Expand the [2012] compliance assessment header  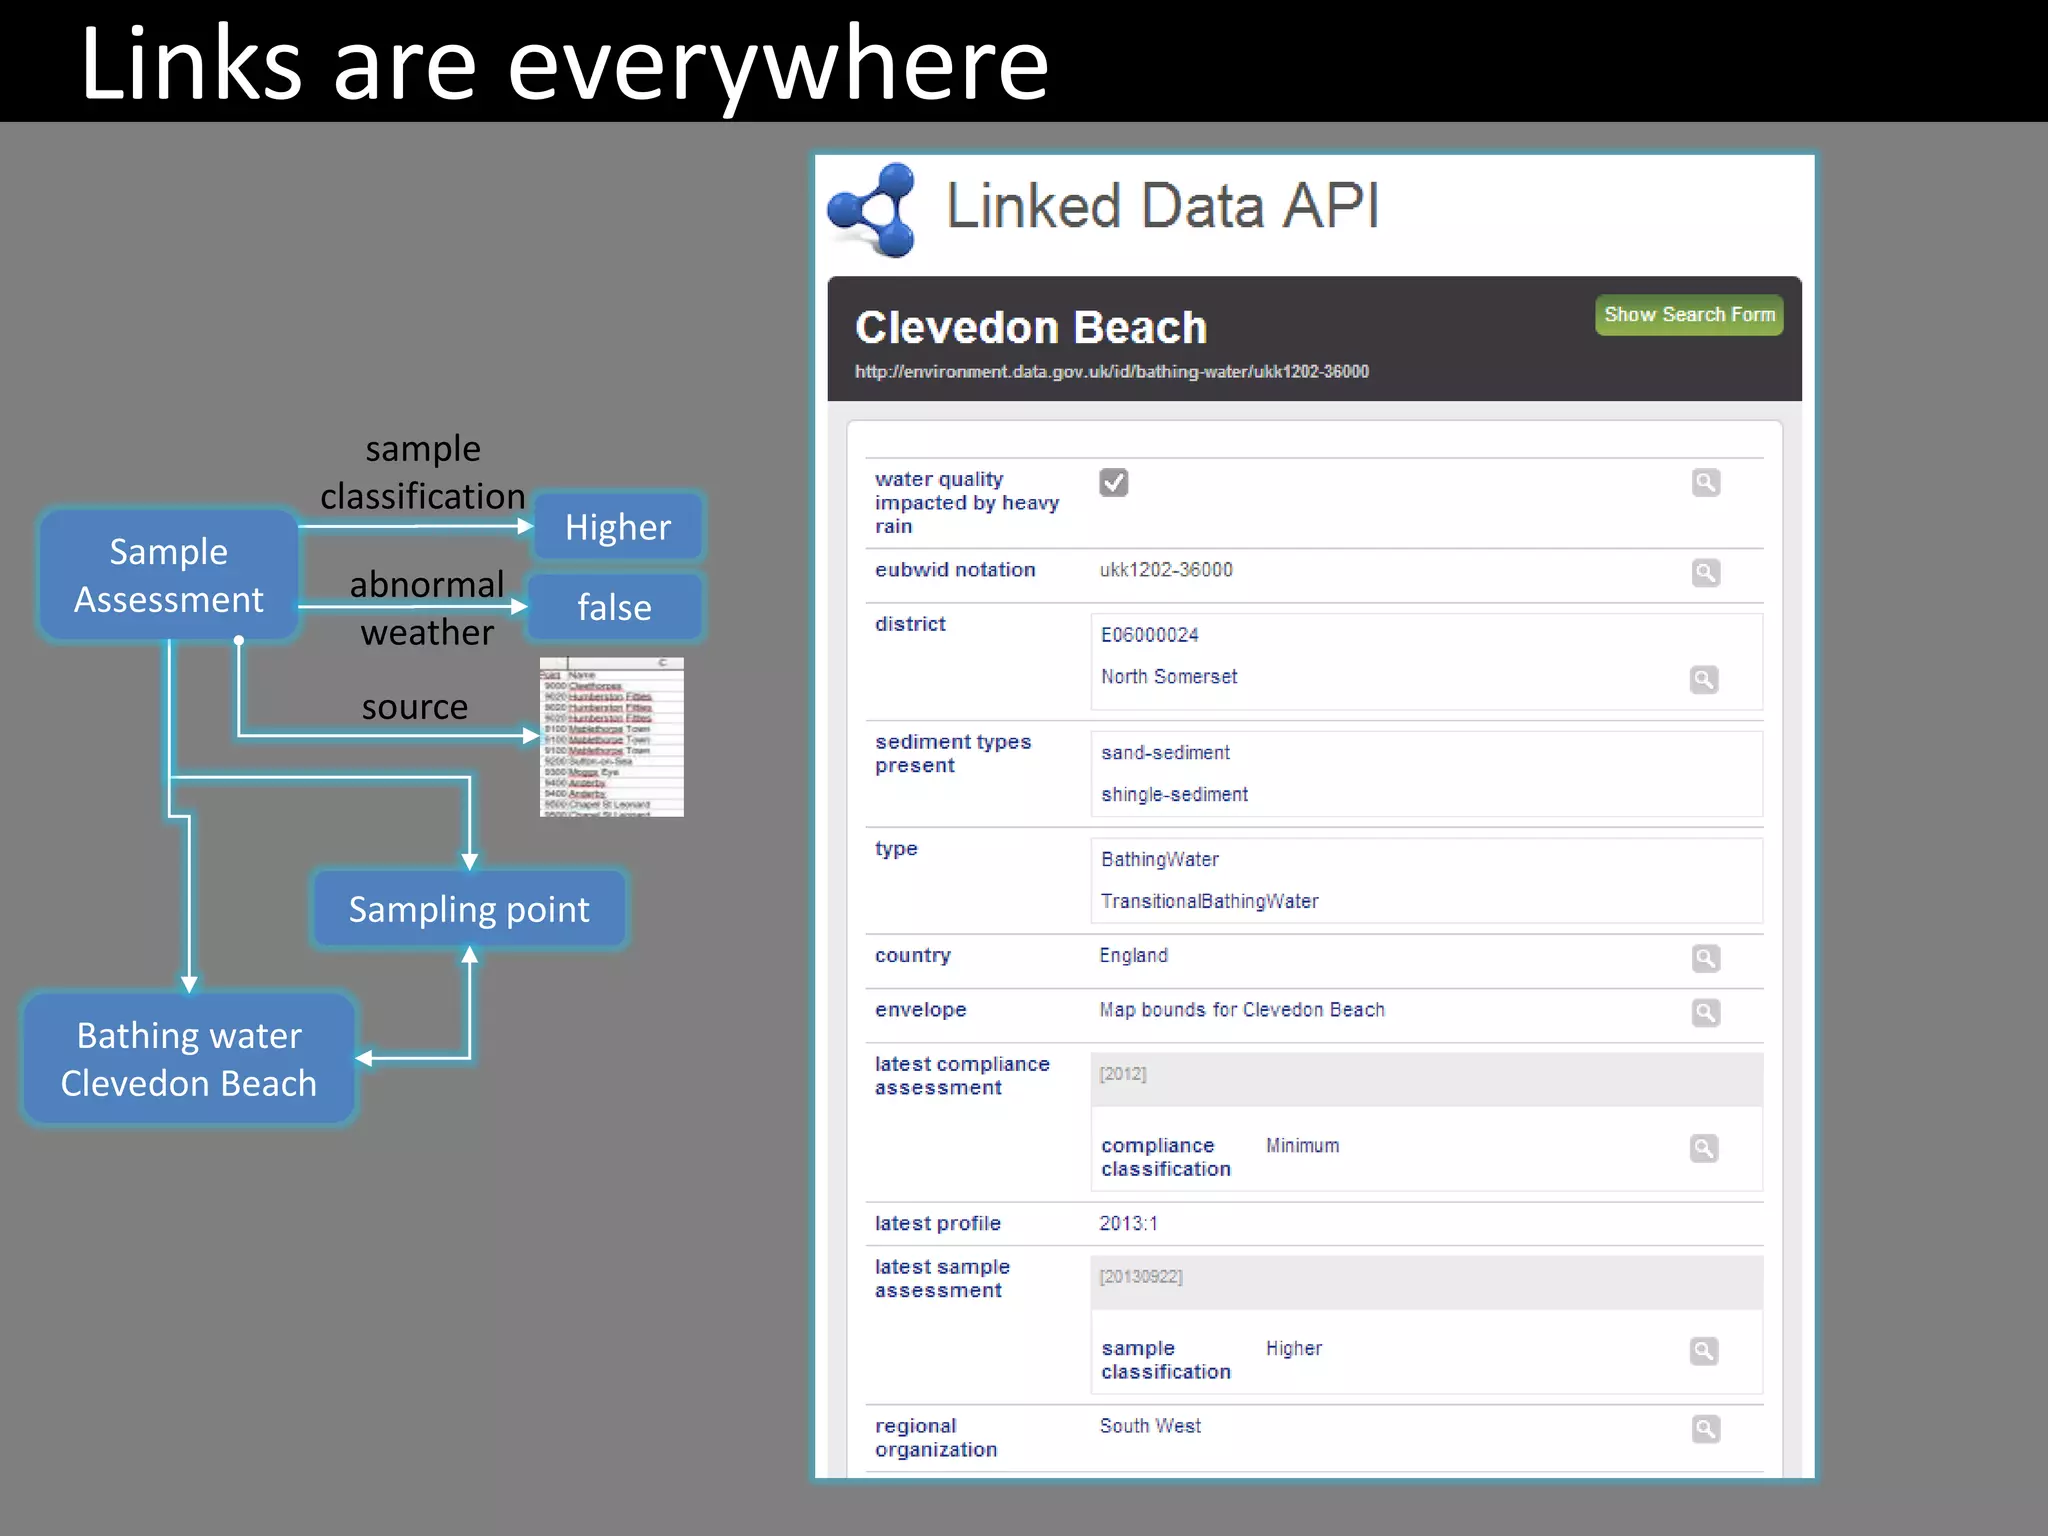click(x=1123, y=1075)
